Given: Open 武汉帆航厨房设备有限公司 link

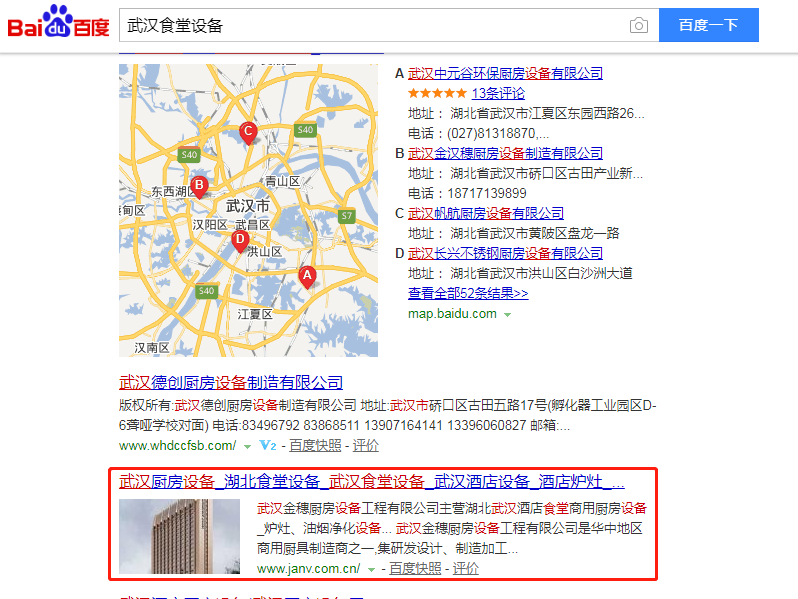Looking at the screenshot, I should click(x=486, y=213).
